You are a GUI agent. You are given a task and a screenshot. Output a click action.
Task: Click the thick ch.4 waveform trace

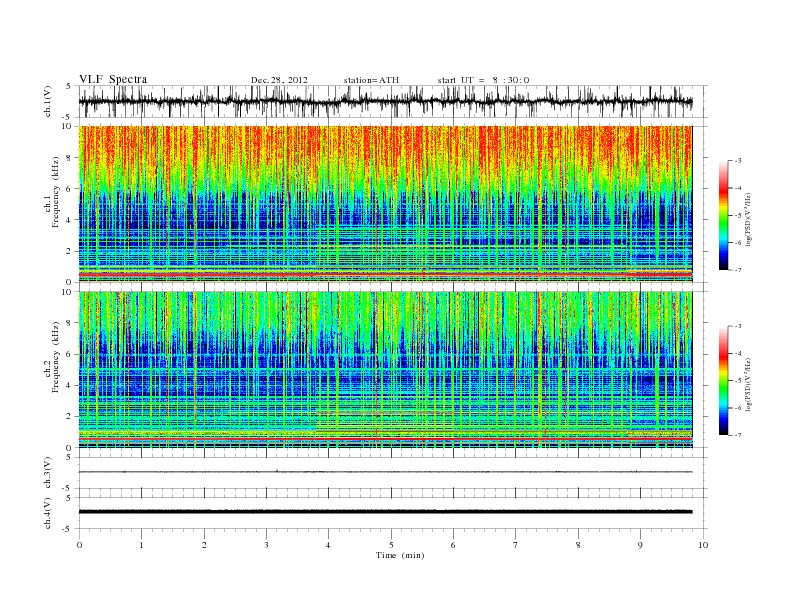[385, 512]
